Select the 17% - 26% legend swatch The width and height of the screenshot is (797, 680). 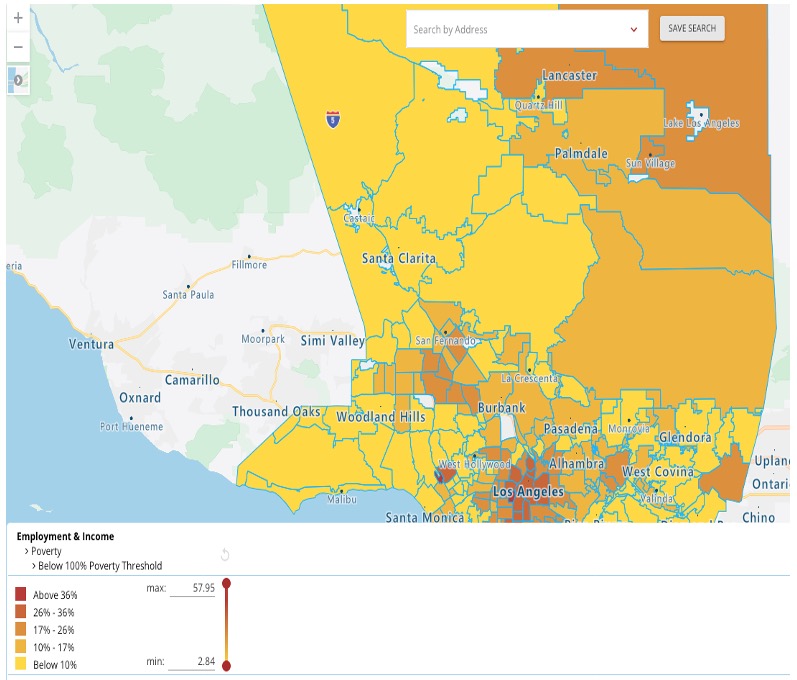pyautogui.click(x=21, y=630)
